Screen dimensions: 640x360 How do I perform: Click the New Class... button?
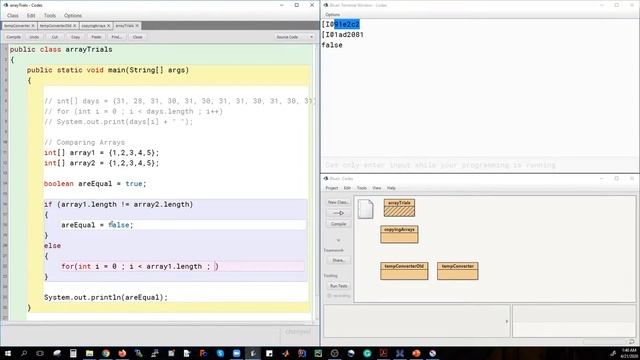(338, 202)
